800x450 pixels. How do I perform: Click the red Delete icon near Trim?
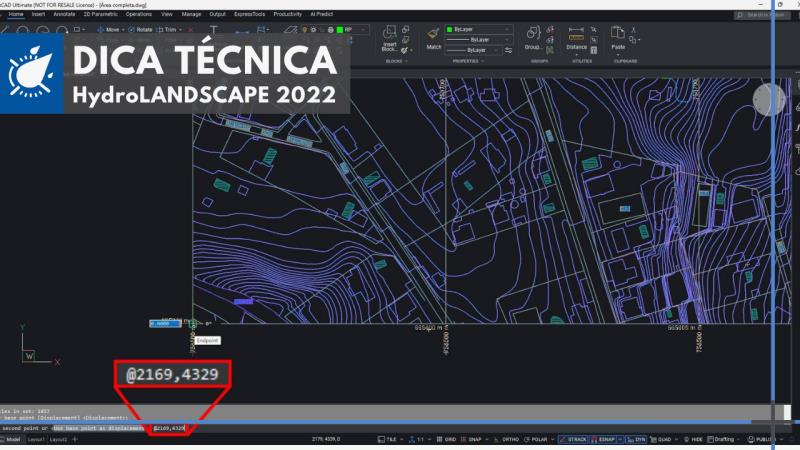coord(191,30)
